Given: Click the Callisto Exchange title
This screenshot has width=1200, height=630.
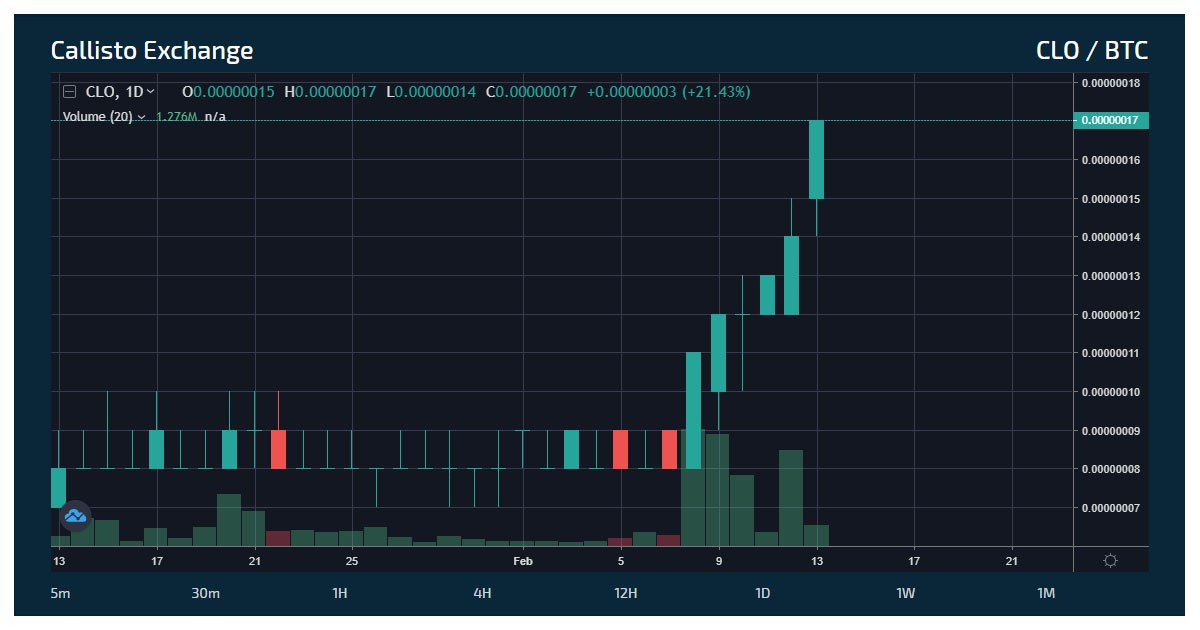Looking at the screenshot, I should pyautogui.click(x=152, y=51).
